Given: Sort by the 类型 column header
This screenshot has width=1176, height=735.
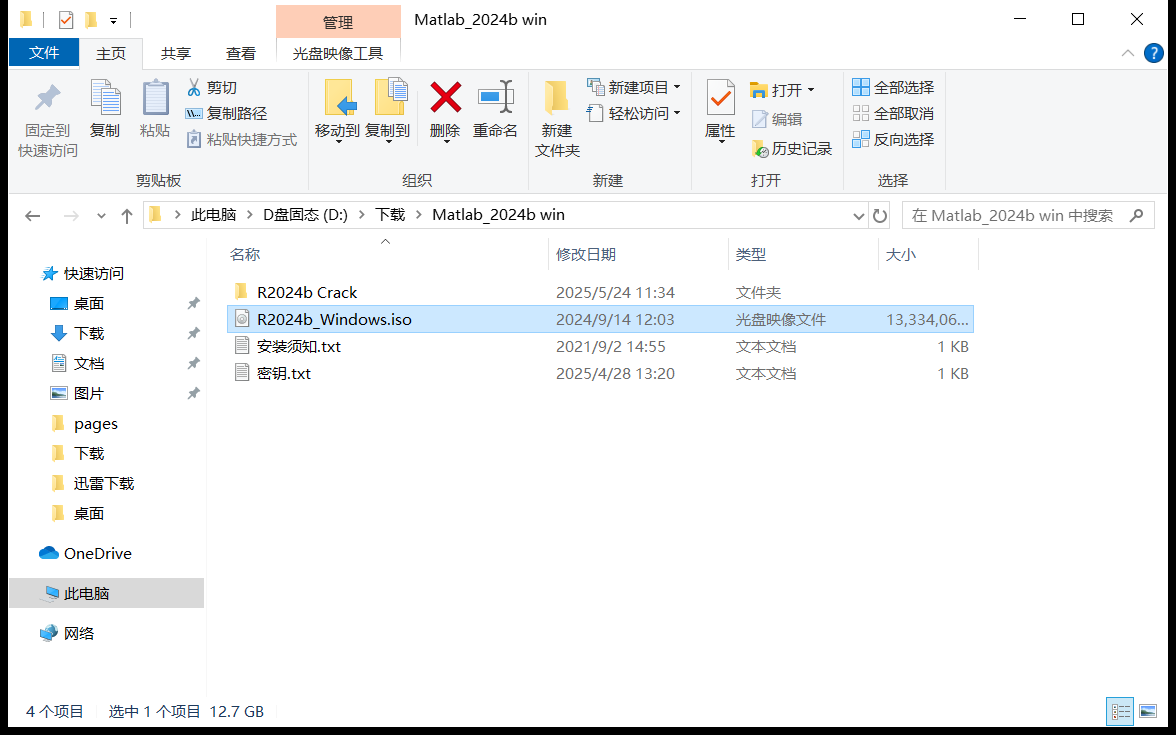Looking at the screenshot, I should [751, 254].
